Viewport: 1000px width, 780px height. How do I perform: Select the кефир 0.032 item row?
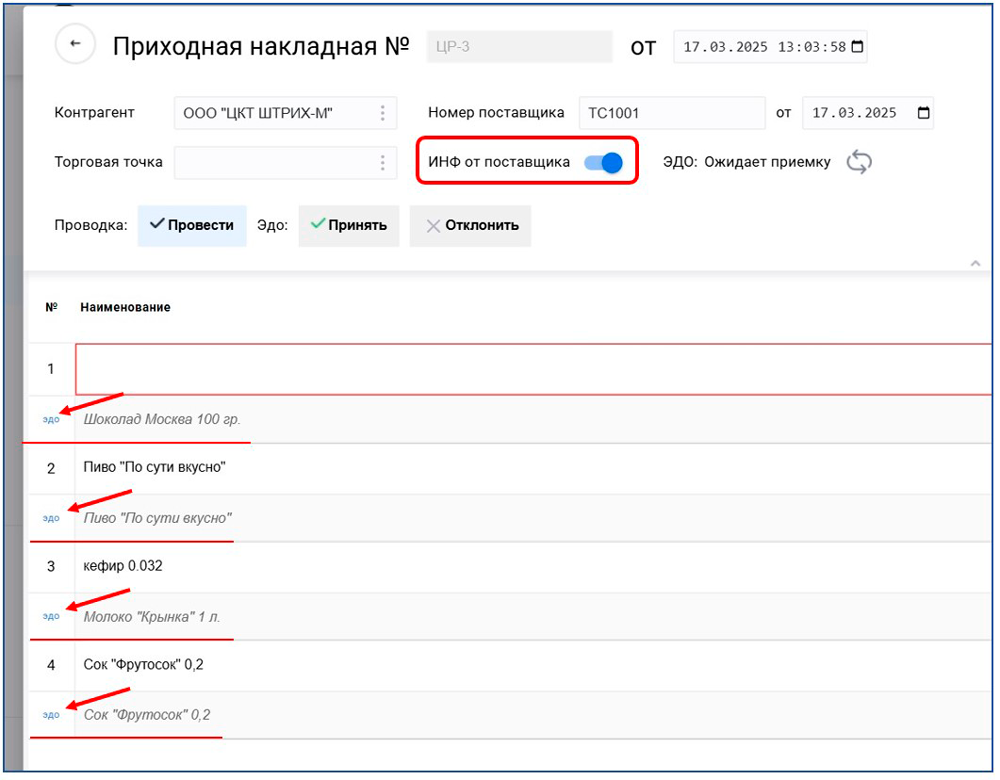pyautogui.click(x=123, y=566)
